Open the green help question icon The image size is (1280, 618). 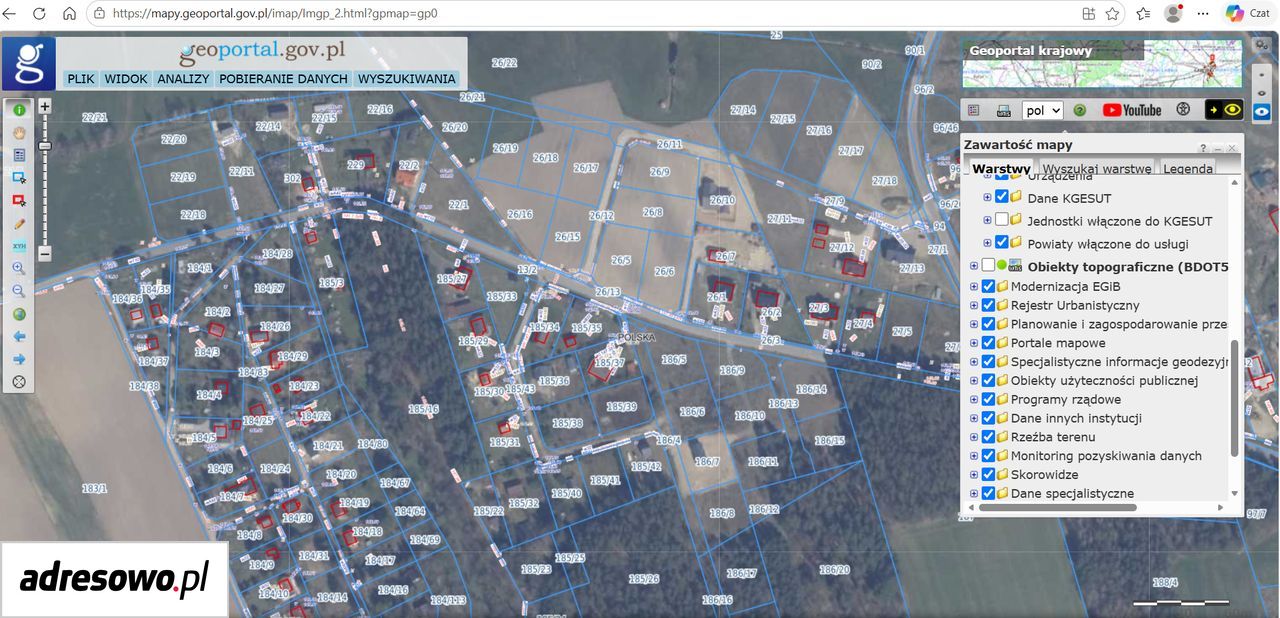pos(1080,111)
